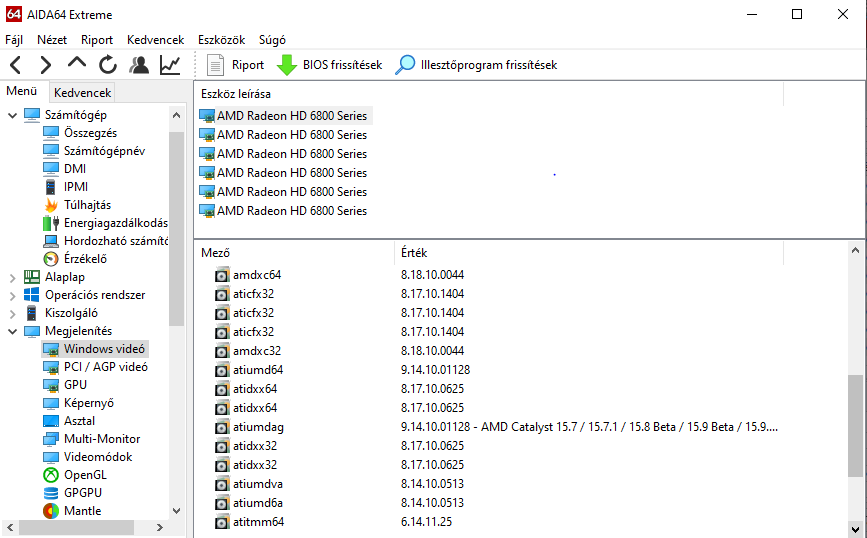Go forward with the right arrow icon
Screen dimensions: 867x538
click(46, 65)
